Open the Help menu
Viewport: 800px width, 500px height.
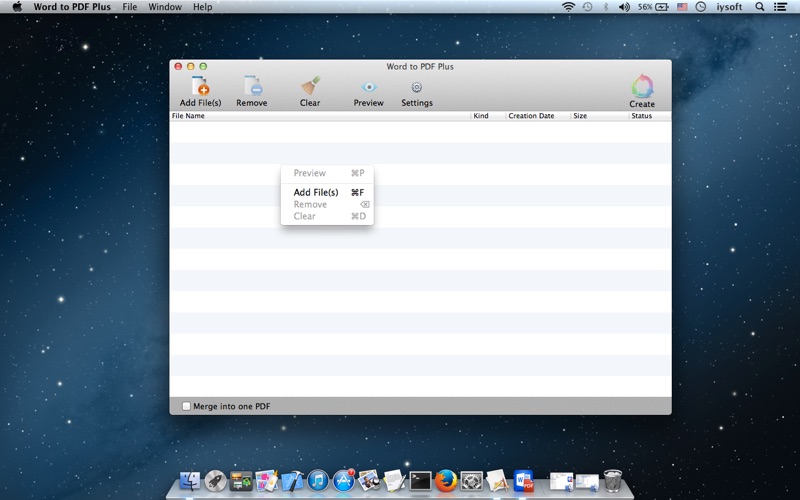[203, 7]
